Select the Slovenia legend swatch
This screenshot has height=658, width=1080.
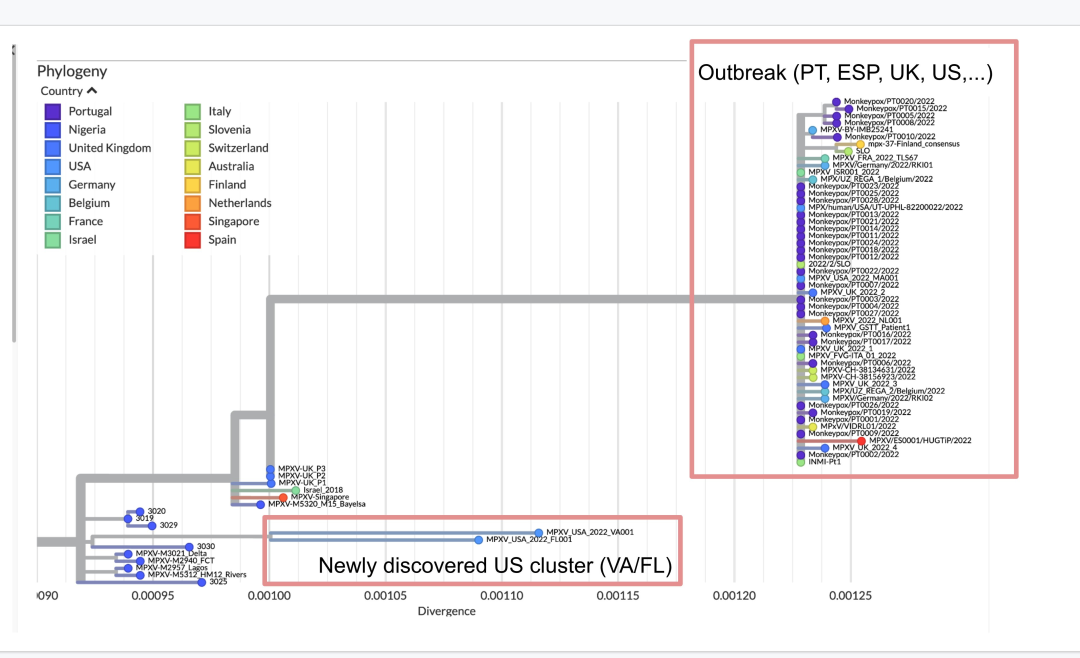coord(193,130)
